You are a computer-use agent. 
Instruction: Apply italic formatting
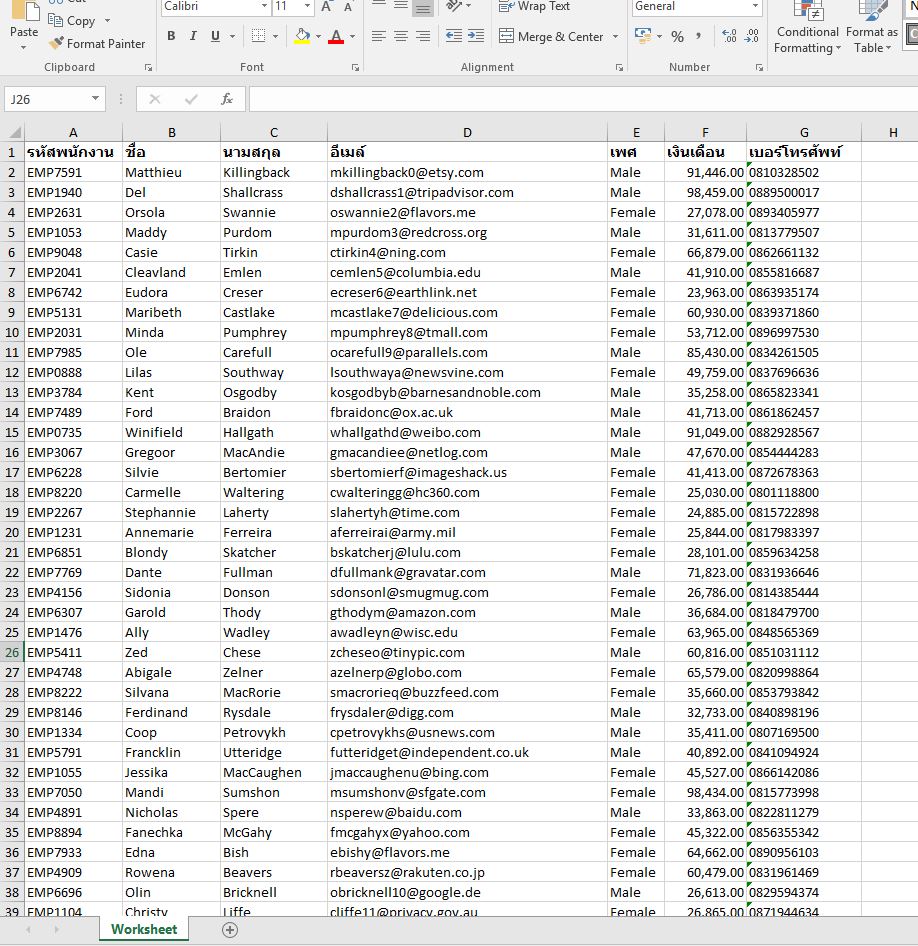tap(193, 36)
